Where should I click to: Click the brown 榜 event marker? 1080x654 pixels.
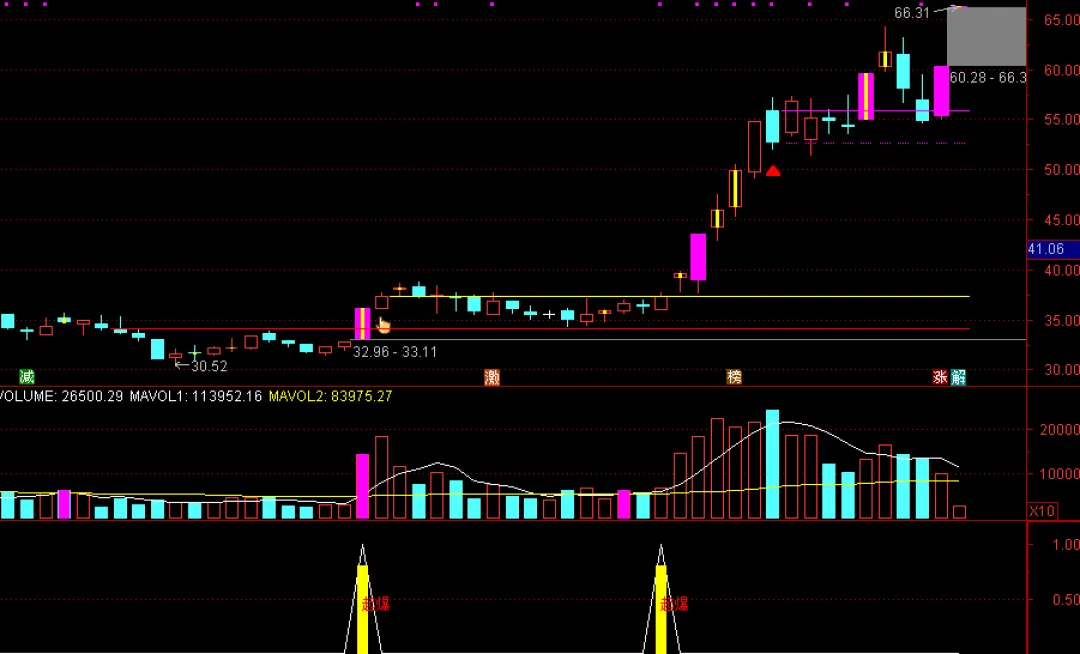(734, 377)
